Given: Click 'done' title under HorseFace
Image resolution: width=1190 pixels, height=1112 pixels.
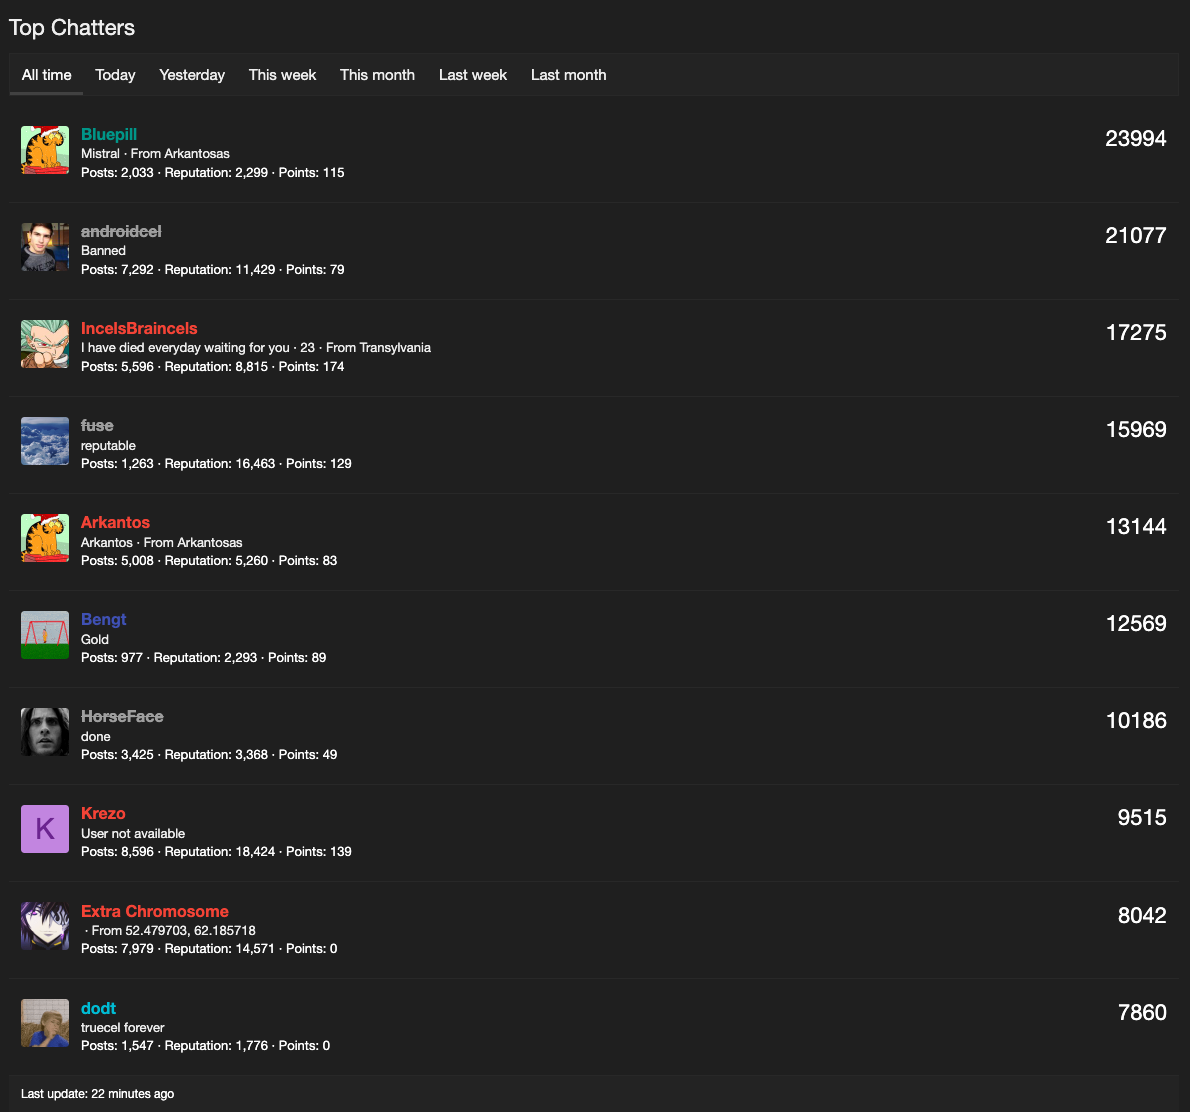Looking at the screenshot, I should pyautogui.click(x=96, y=737).
